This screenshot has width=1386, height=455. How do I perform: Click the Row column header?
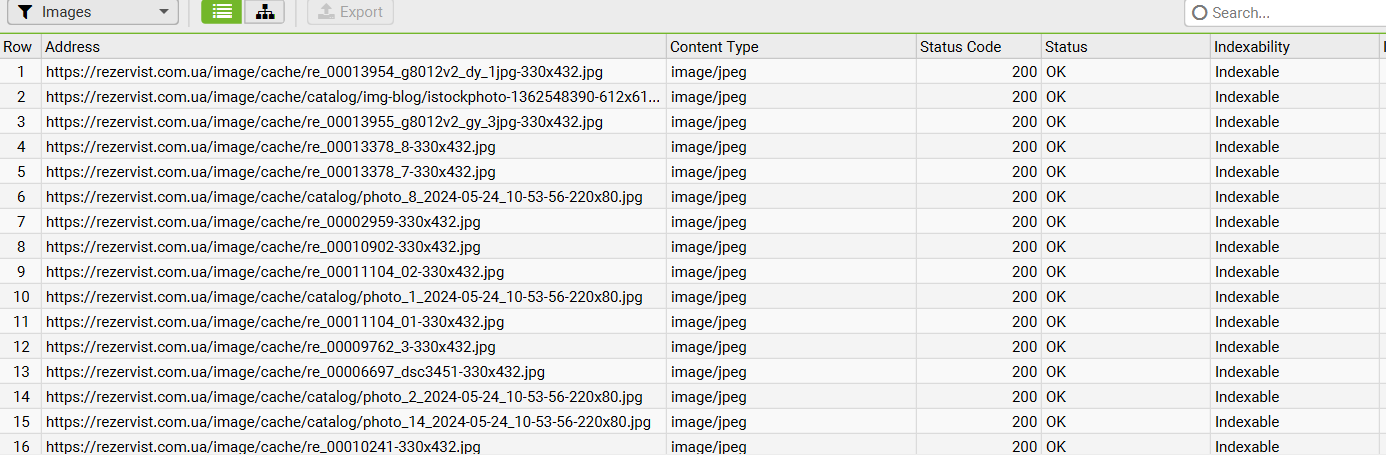tap(17, 47)
